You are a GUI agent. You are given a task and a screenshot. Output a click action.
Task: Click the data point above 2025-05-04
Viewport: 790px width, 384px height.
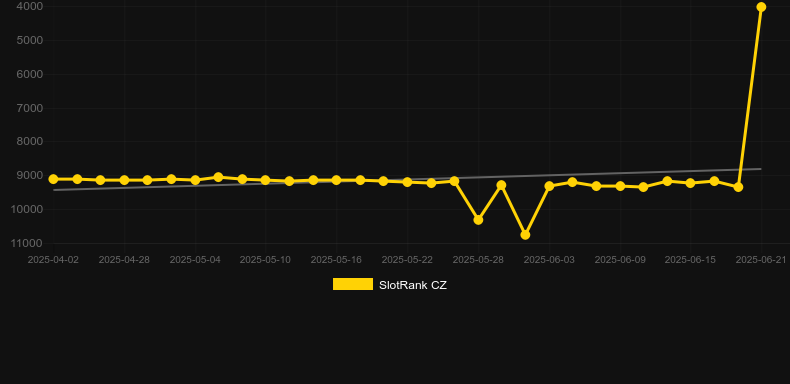195,180
